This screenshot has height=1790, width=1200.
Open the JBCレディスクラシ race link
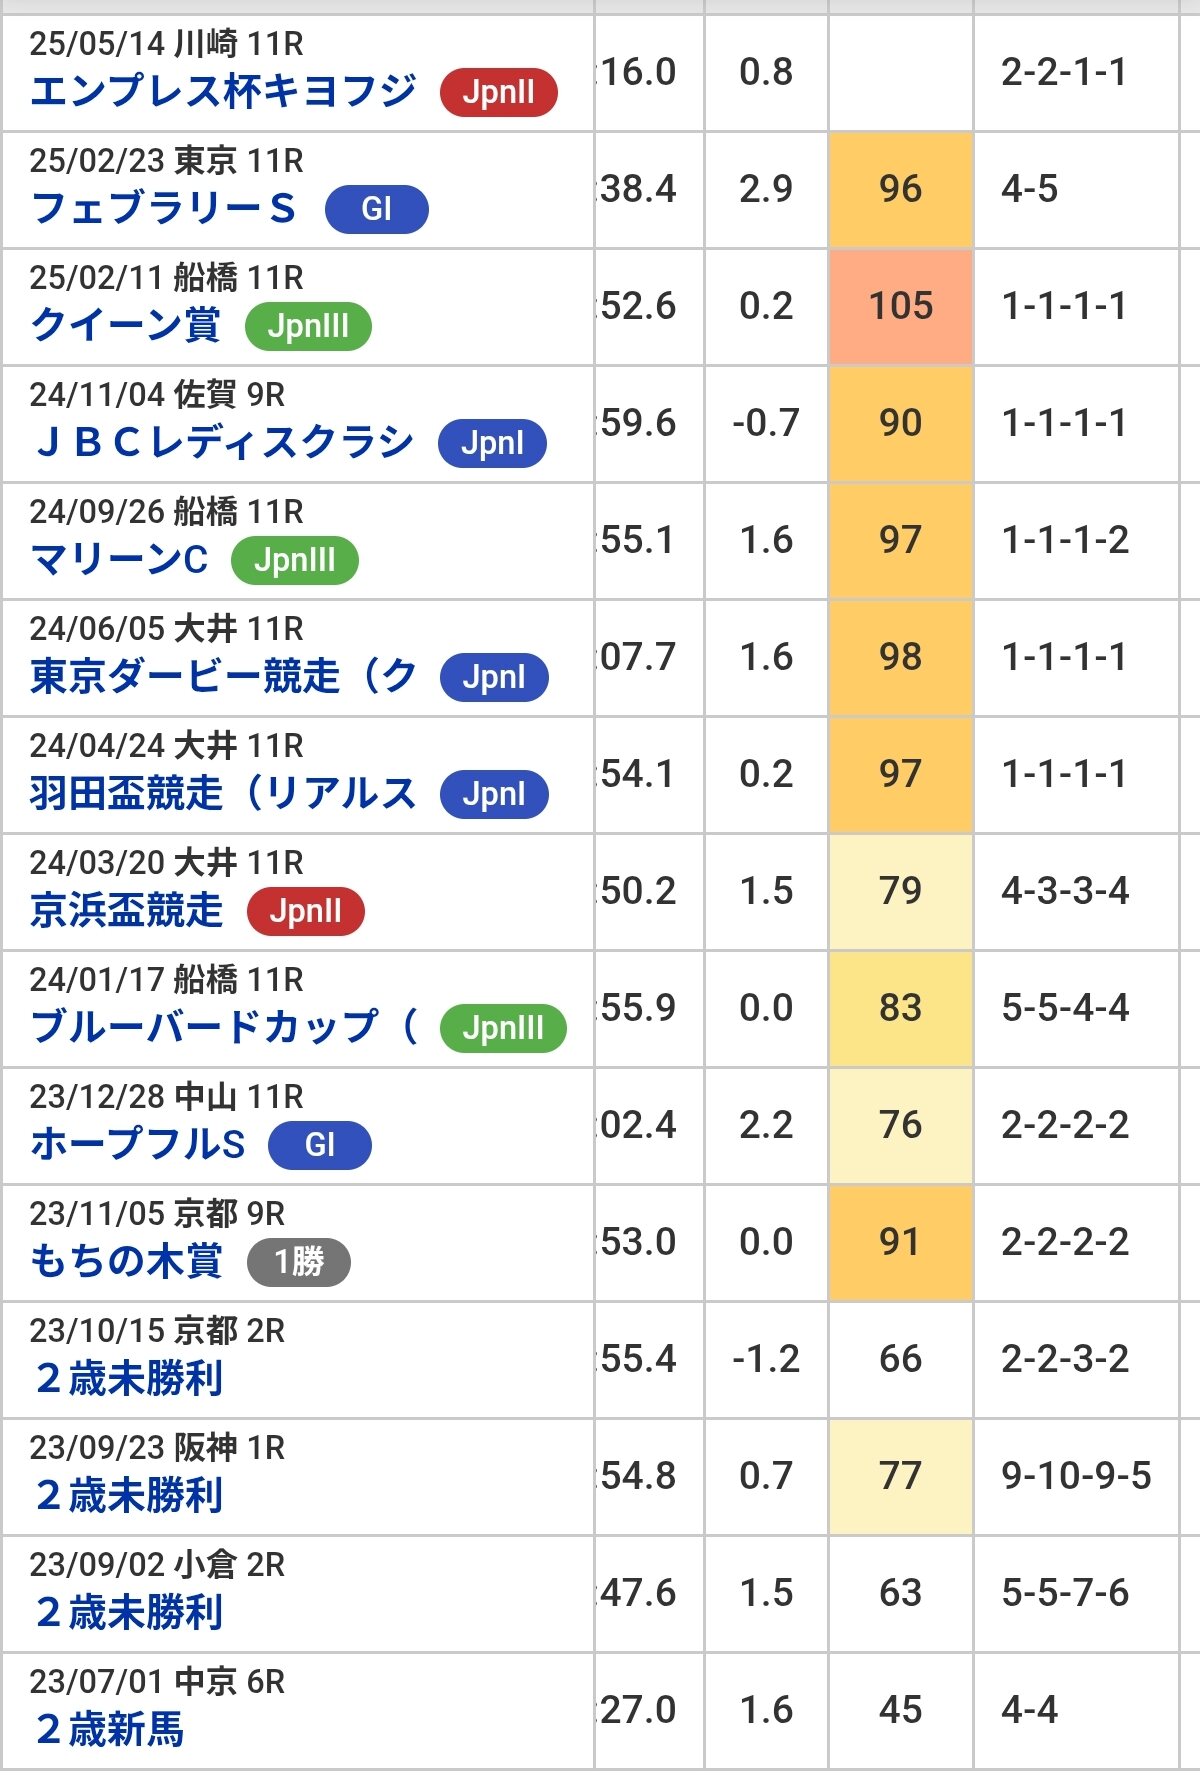pos(222,443)
